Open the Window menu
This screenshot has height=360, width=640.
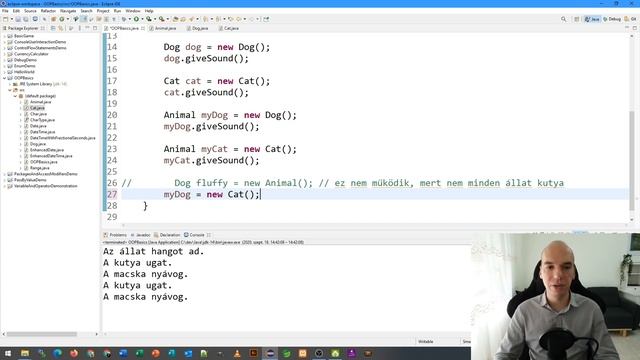(x=133, y=11)
